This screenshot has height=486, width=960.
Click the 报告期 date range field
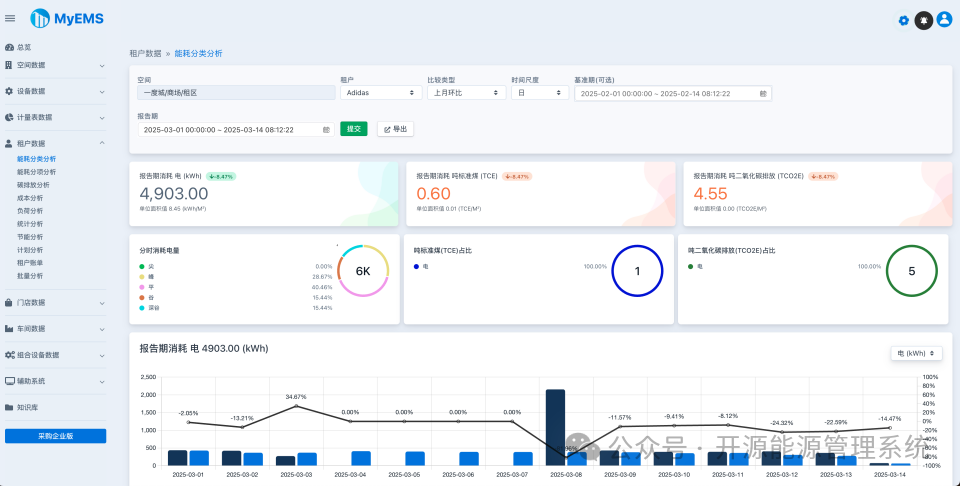tap(236, 130)
